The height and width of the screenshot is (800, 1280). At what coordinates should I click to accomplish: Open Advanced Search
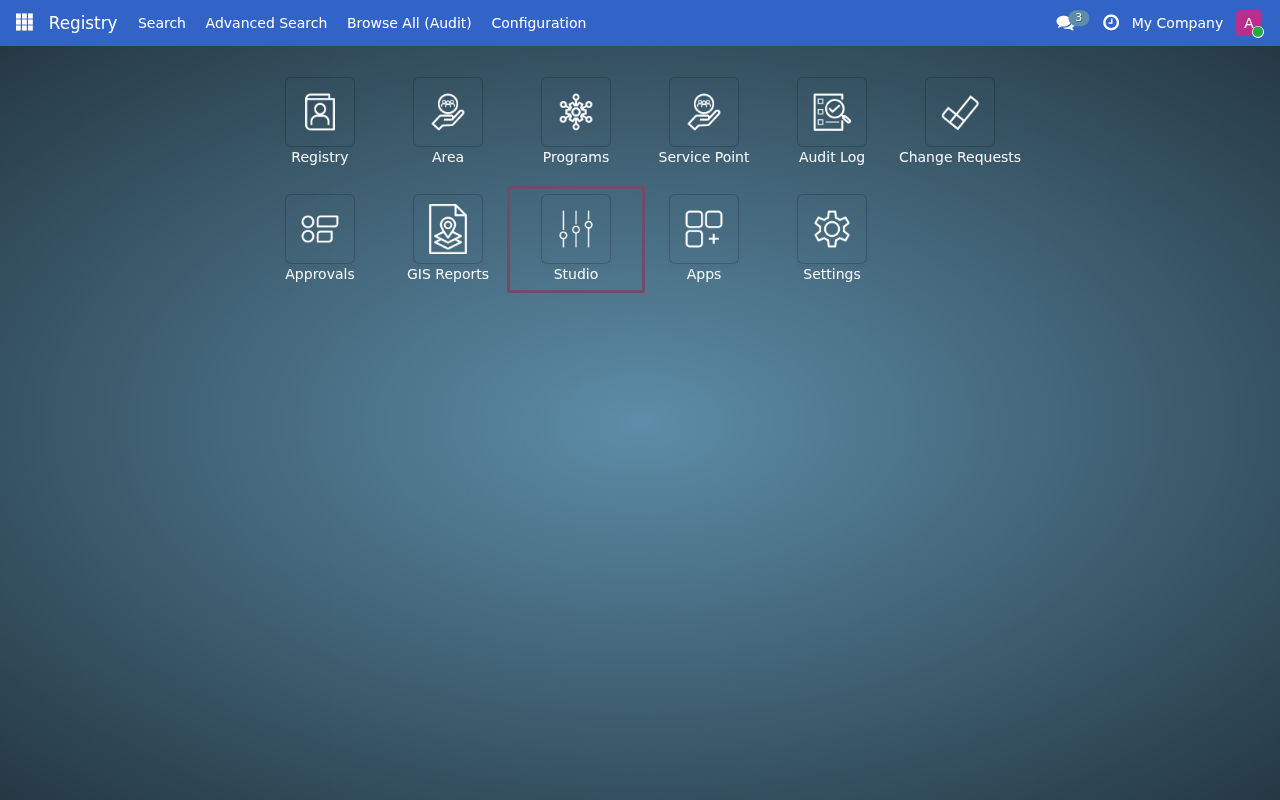(266, 22)
